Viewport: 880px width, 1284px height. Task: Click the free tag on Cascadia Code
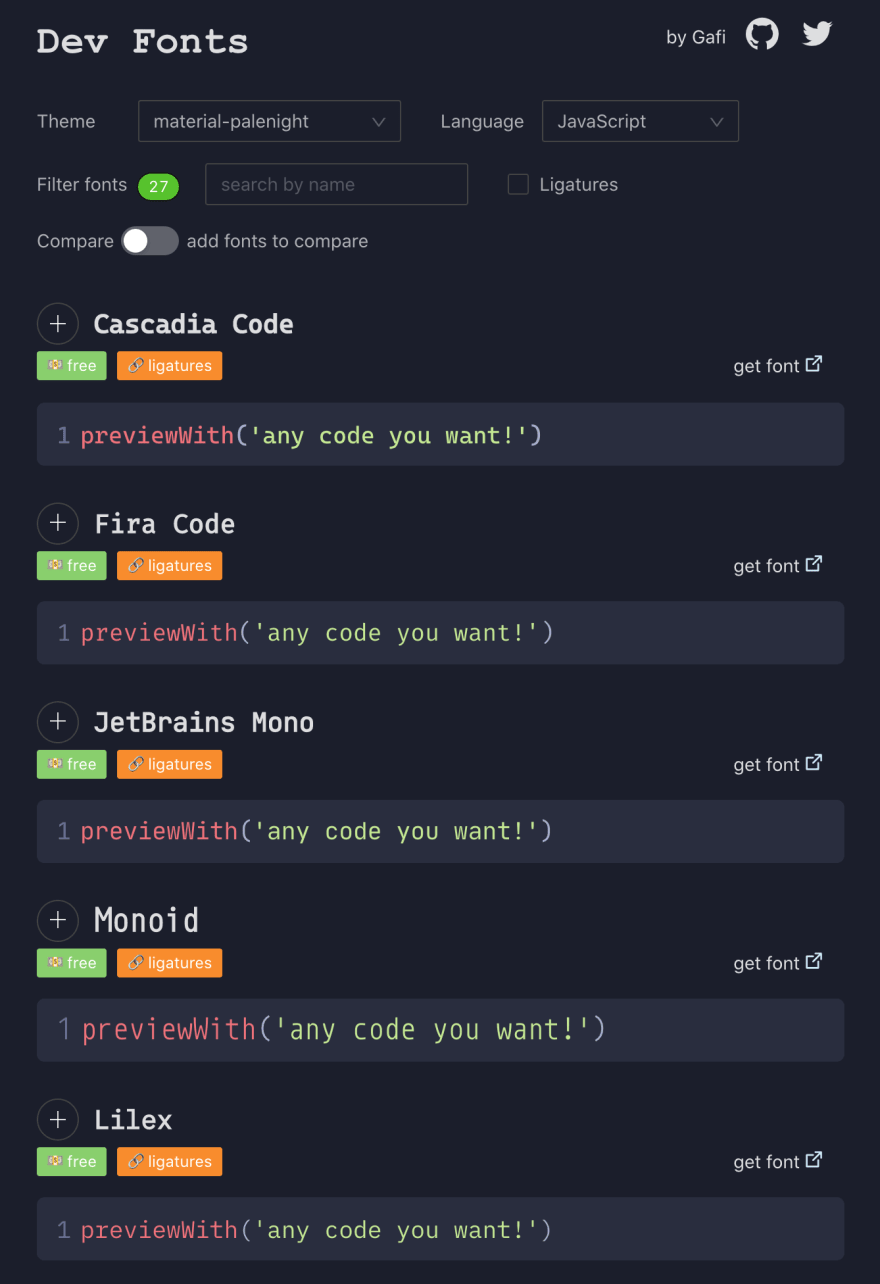point(72,366)
